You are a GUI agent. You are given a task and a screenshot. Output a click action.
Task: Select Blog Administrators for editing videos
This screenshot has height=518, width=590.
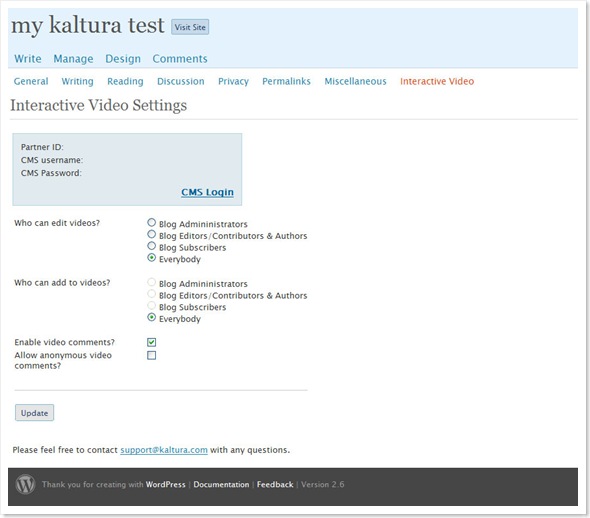(x=151, y=223)
